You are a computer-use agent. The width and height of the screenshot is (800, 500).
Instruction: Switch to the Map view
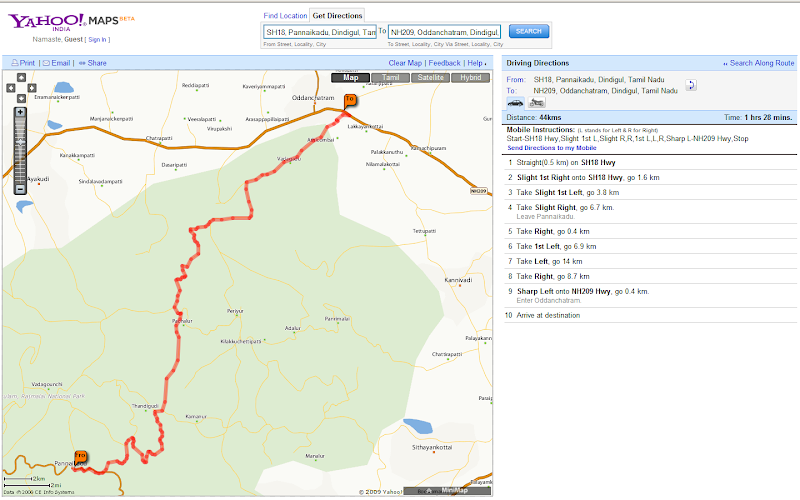tap(351, 78)
